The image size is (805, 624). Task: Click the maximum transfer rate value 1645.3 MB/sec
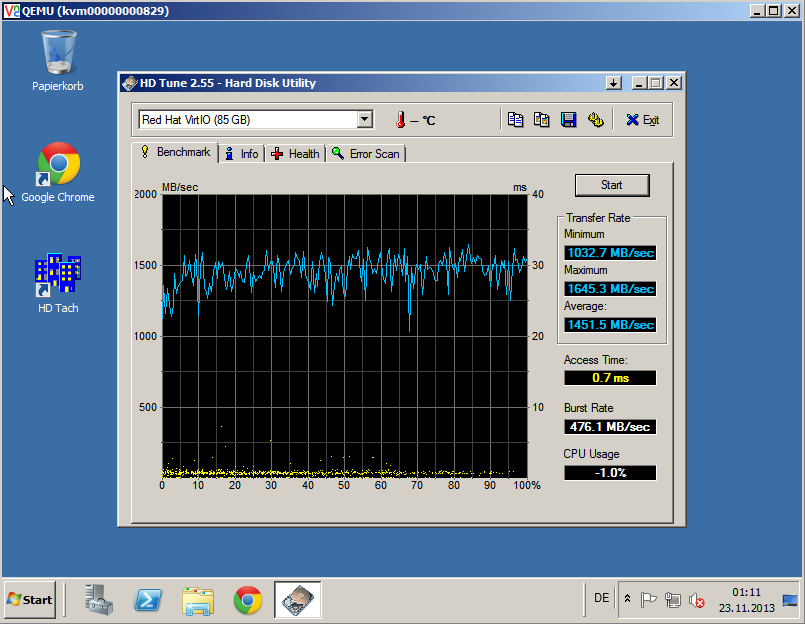pyautogui.click(x=610, y=289)
